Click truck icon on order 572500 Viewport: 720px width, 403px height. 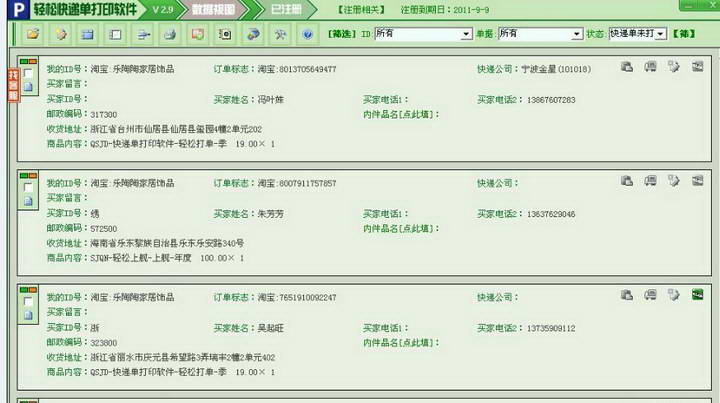(650, 181)
